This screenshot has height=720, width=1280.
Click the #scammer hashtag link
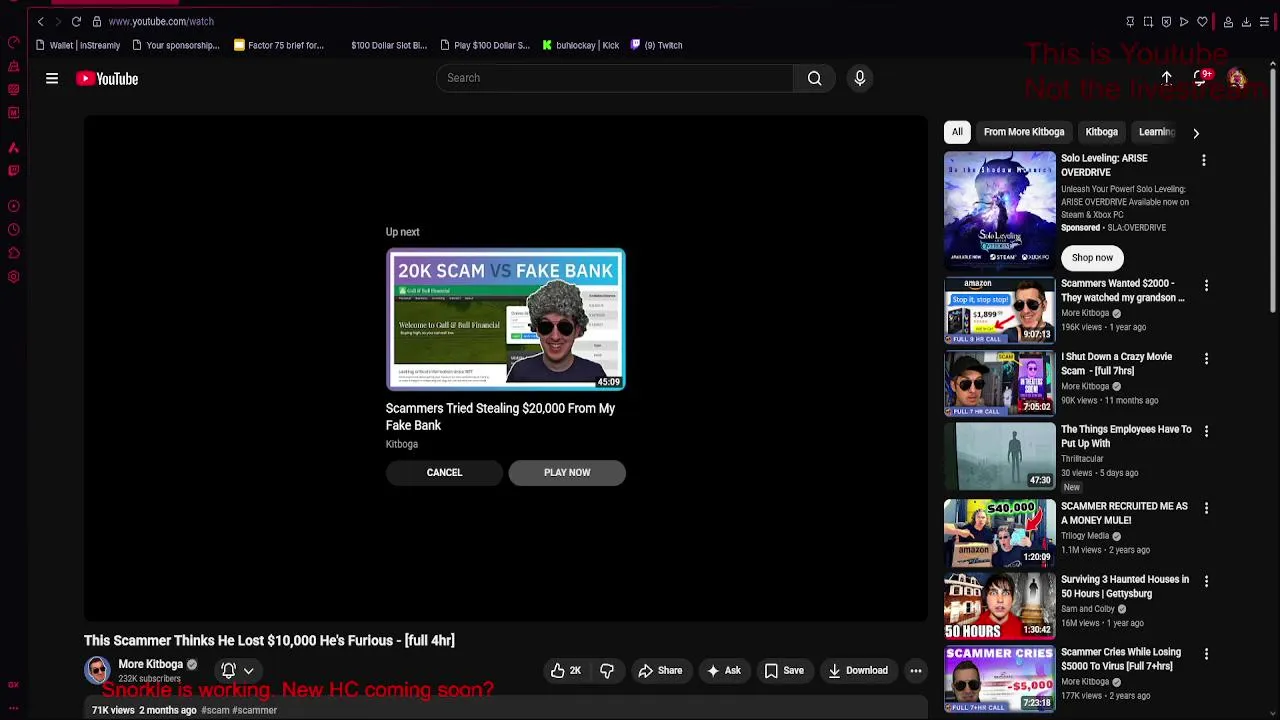255,710
